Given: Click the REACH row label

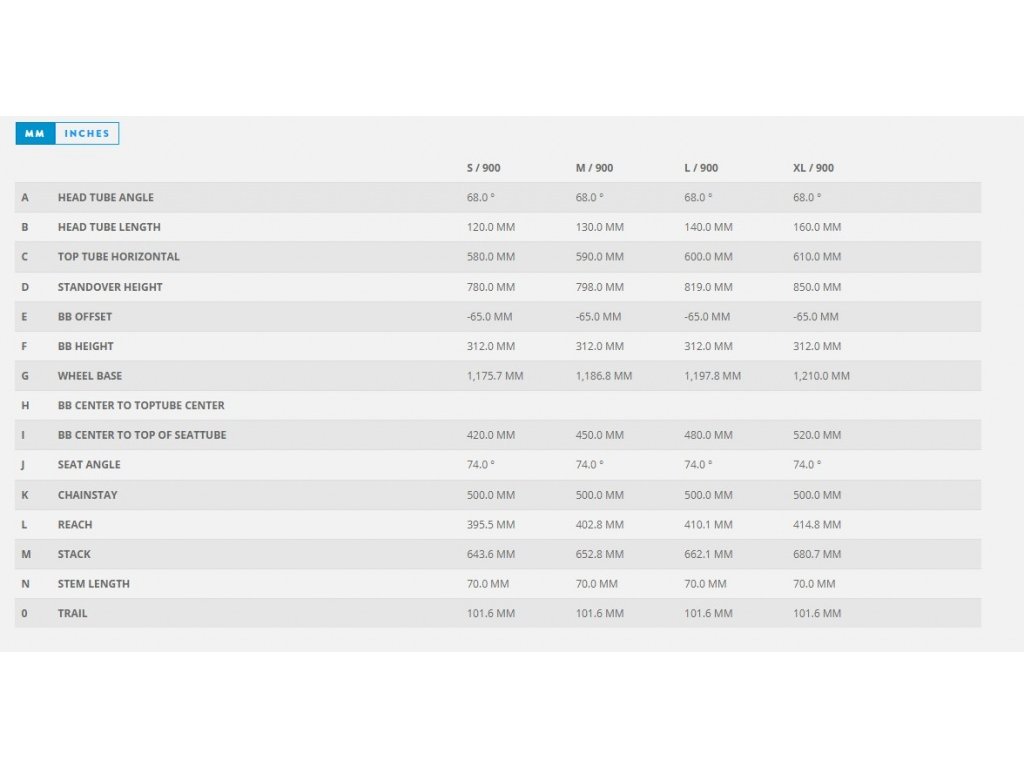Looking at the screenshot, I should 75,524.
